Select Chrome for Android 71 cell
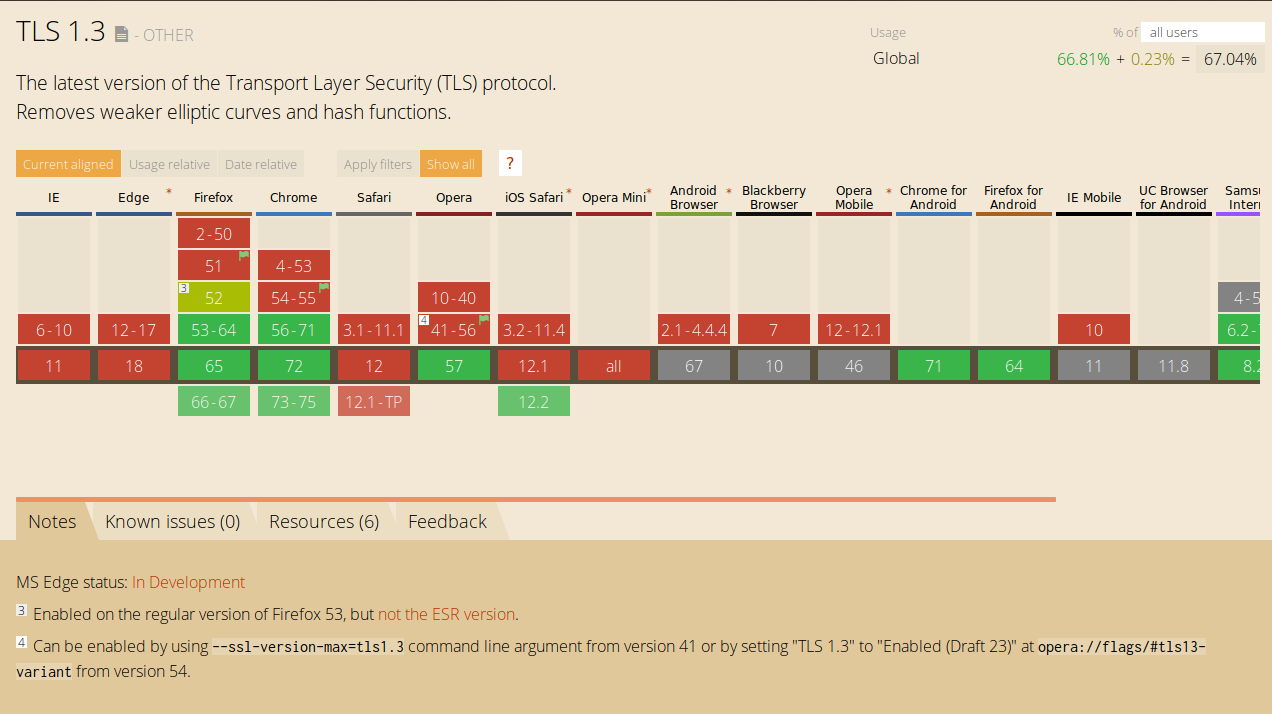The image size is (1272, 714). pos(934,365)
